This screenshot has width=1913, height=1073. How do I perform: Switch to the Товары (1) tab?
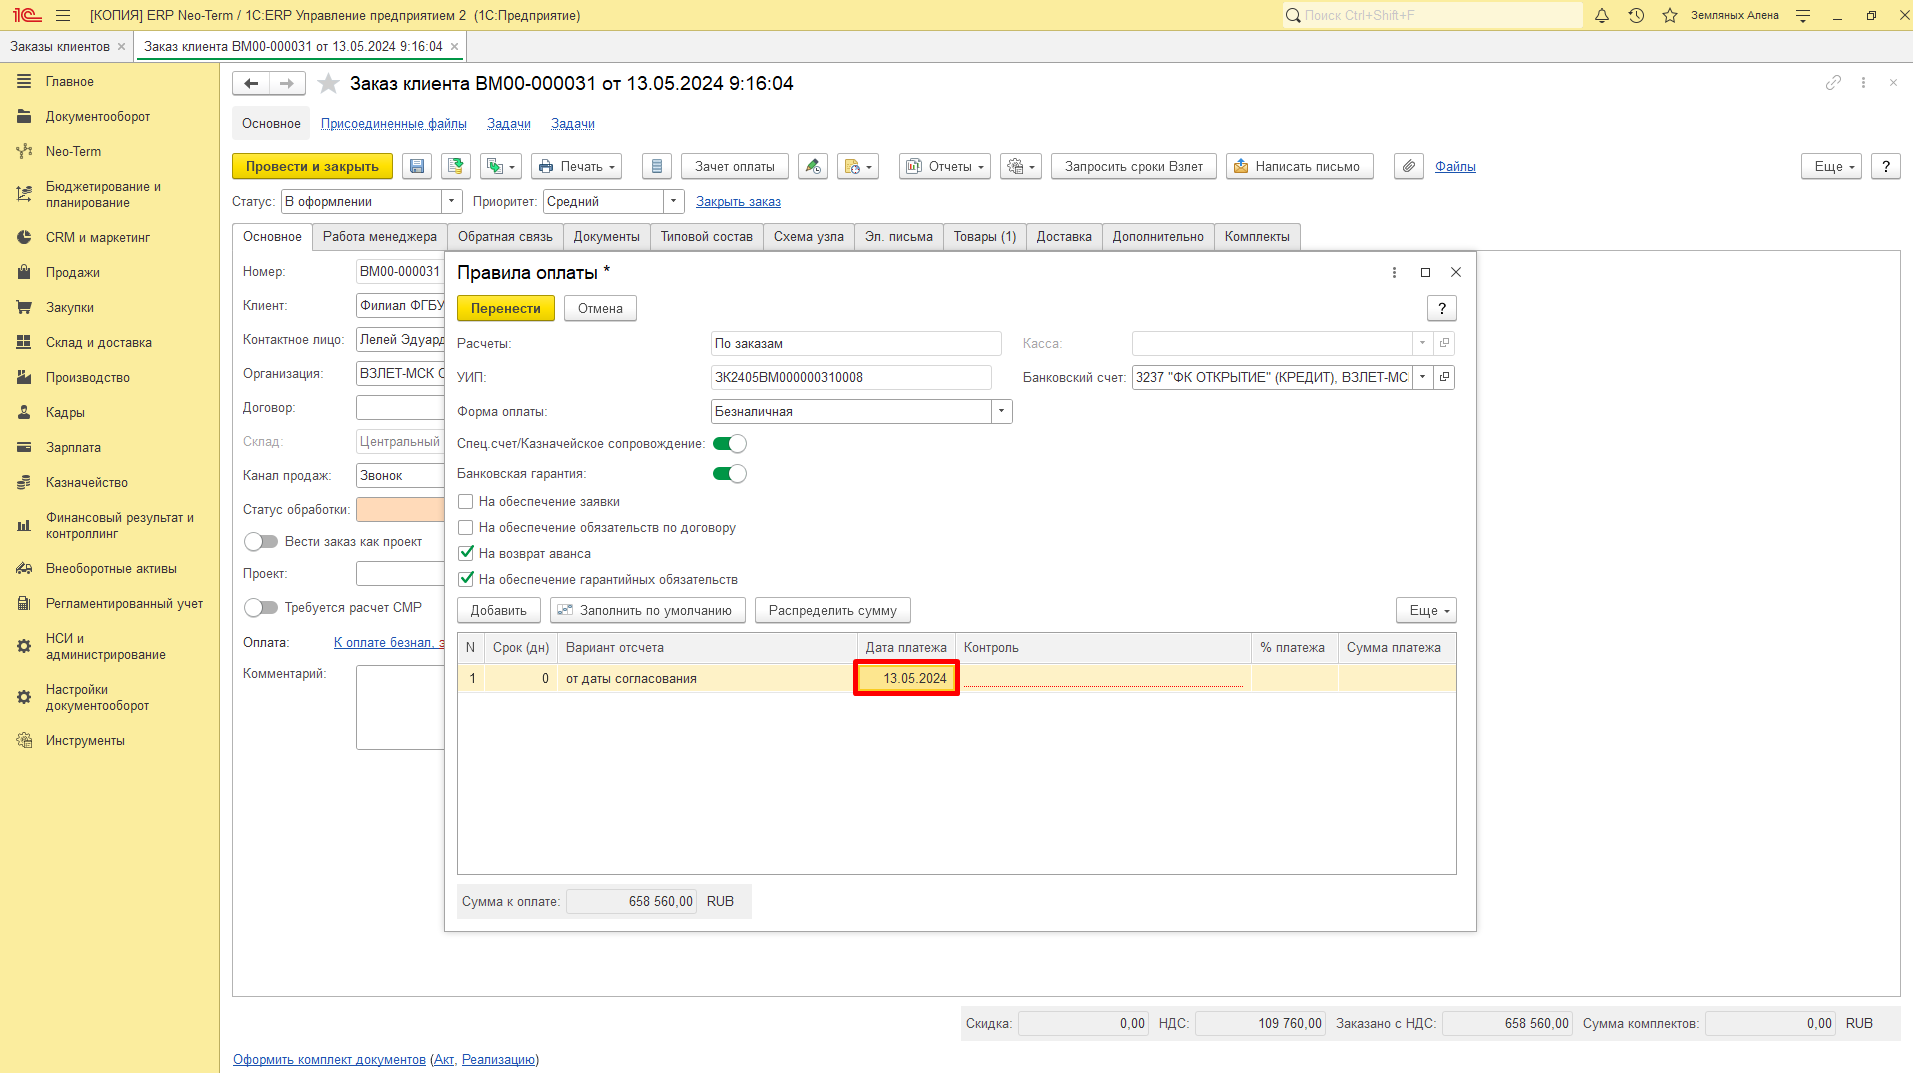[x=984, y=237]
